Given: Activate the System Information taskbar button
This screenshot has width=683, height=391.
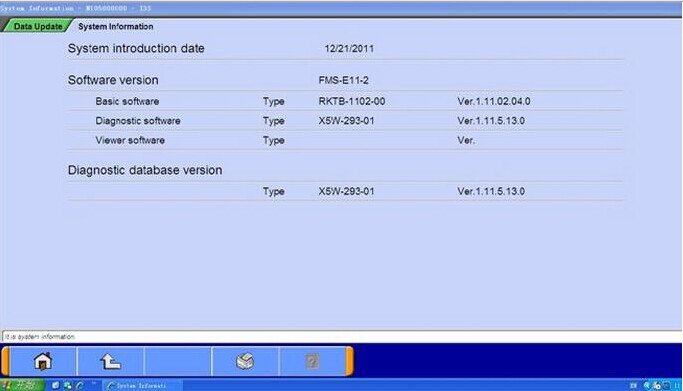Looking at the screenshot, I should (x=142, y=385).
